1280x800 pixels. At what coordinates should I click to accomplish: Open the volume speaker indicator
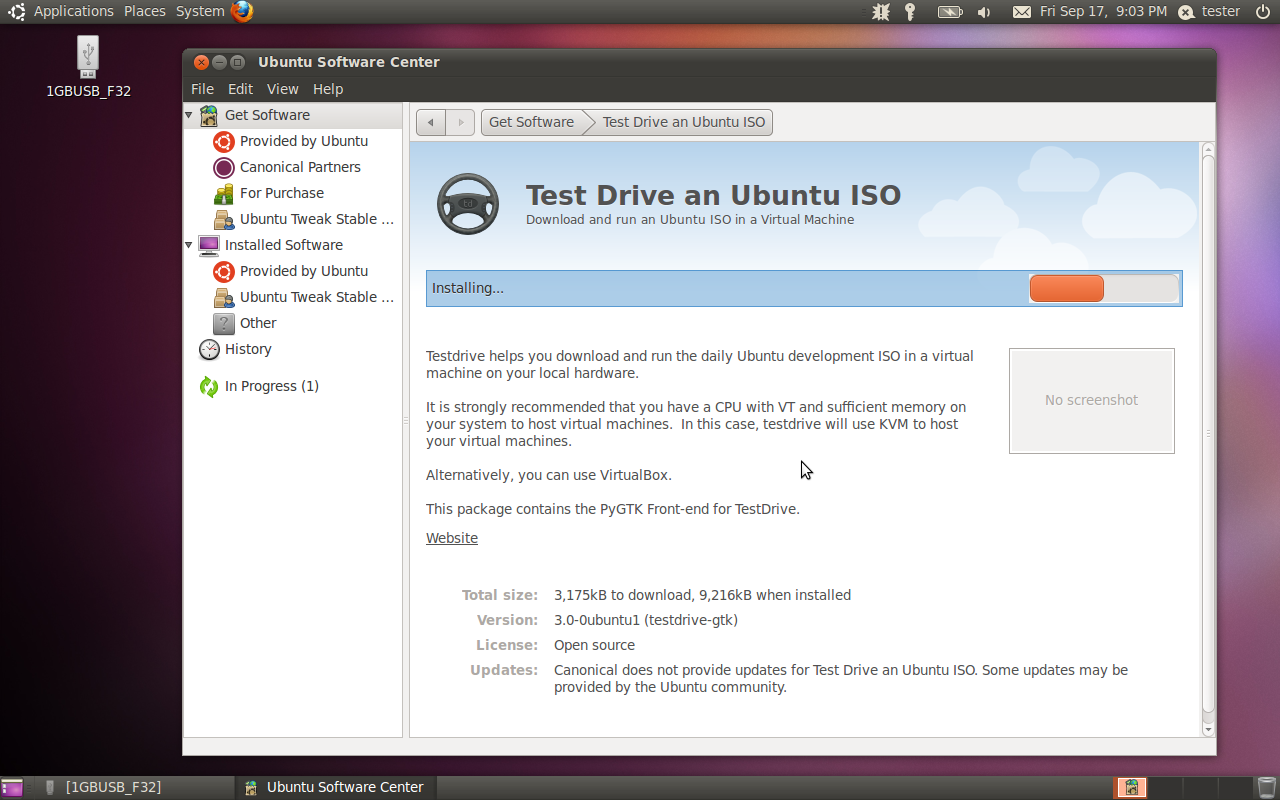pos(984,12)
